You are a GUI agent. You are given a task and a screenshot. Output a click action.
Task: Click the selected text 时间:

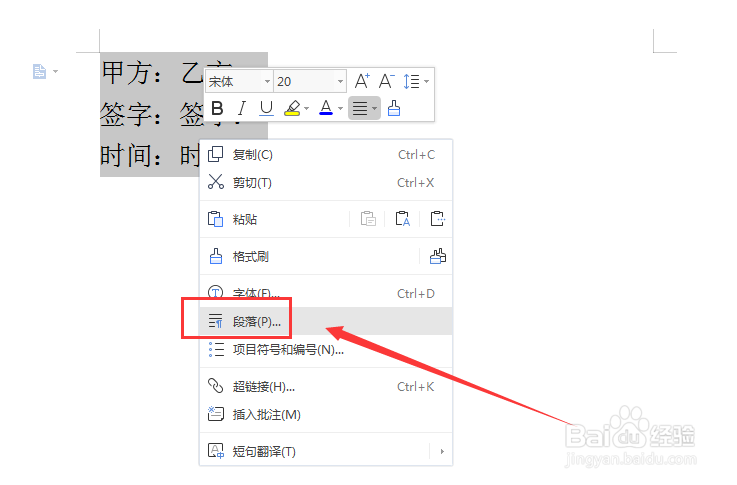(131, 156)
